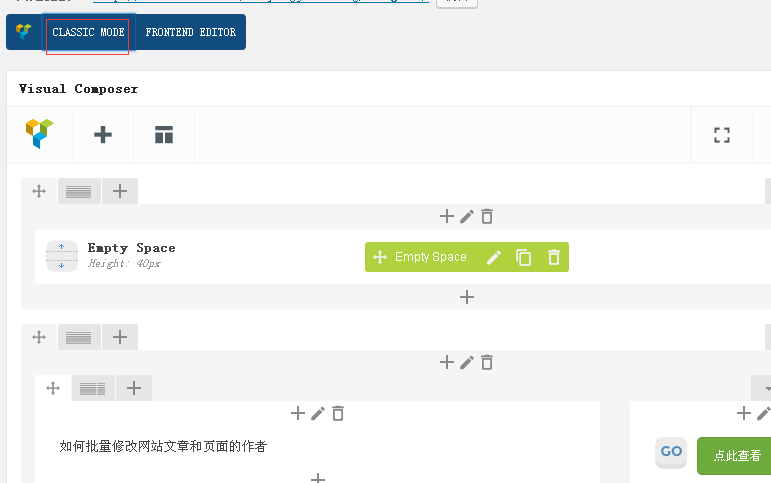Delete the second row's column
Image resolution: width=771 pixels, height=483 pixels.
(487, 362)
